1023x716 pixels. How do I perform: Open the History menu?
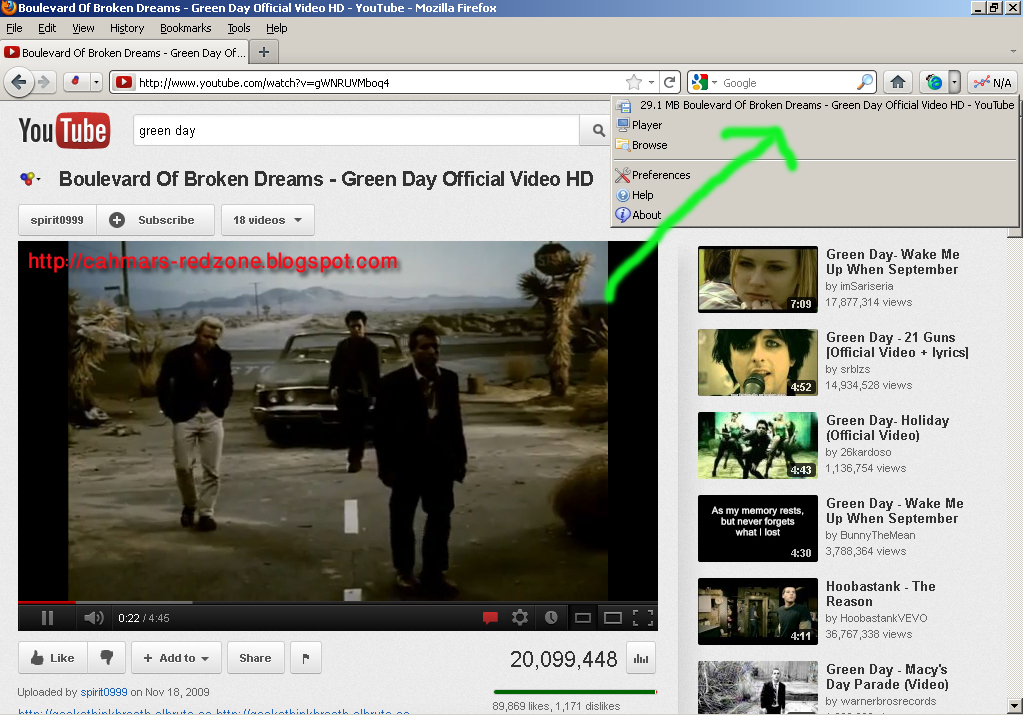(x=127, y=28)
